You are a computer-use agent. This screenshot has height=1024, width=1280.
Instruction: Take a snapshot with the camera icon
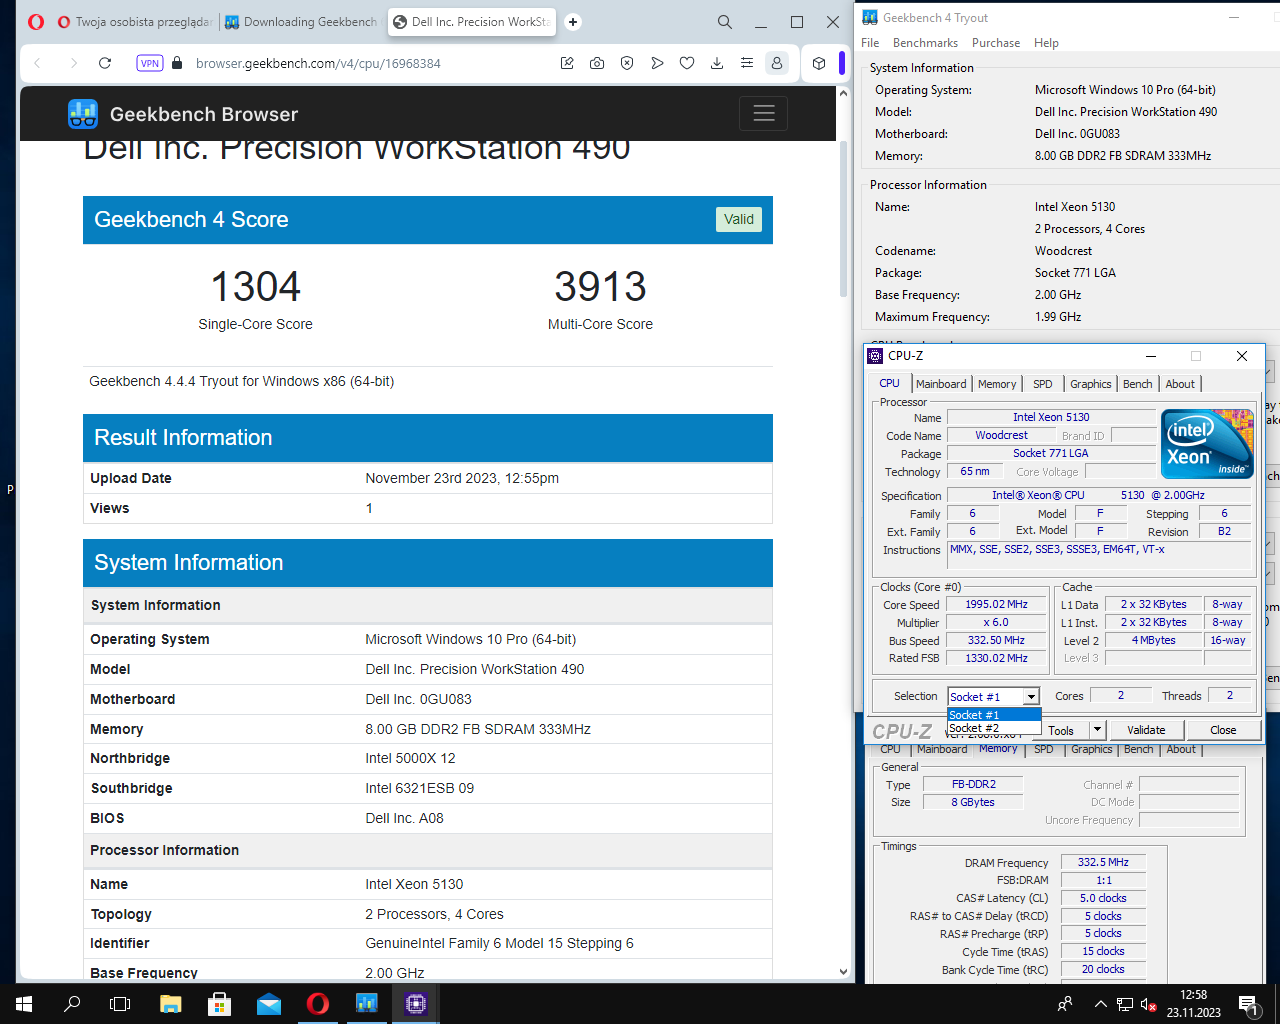(x=597, y=63)
